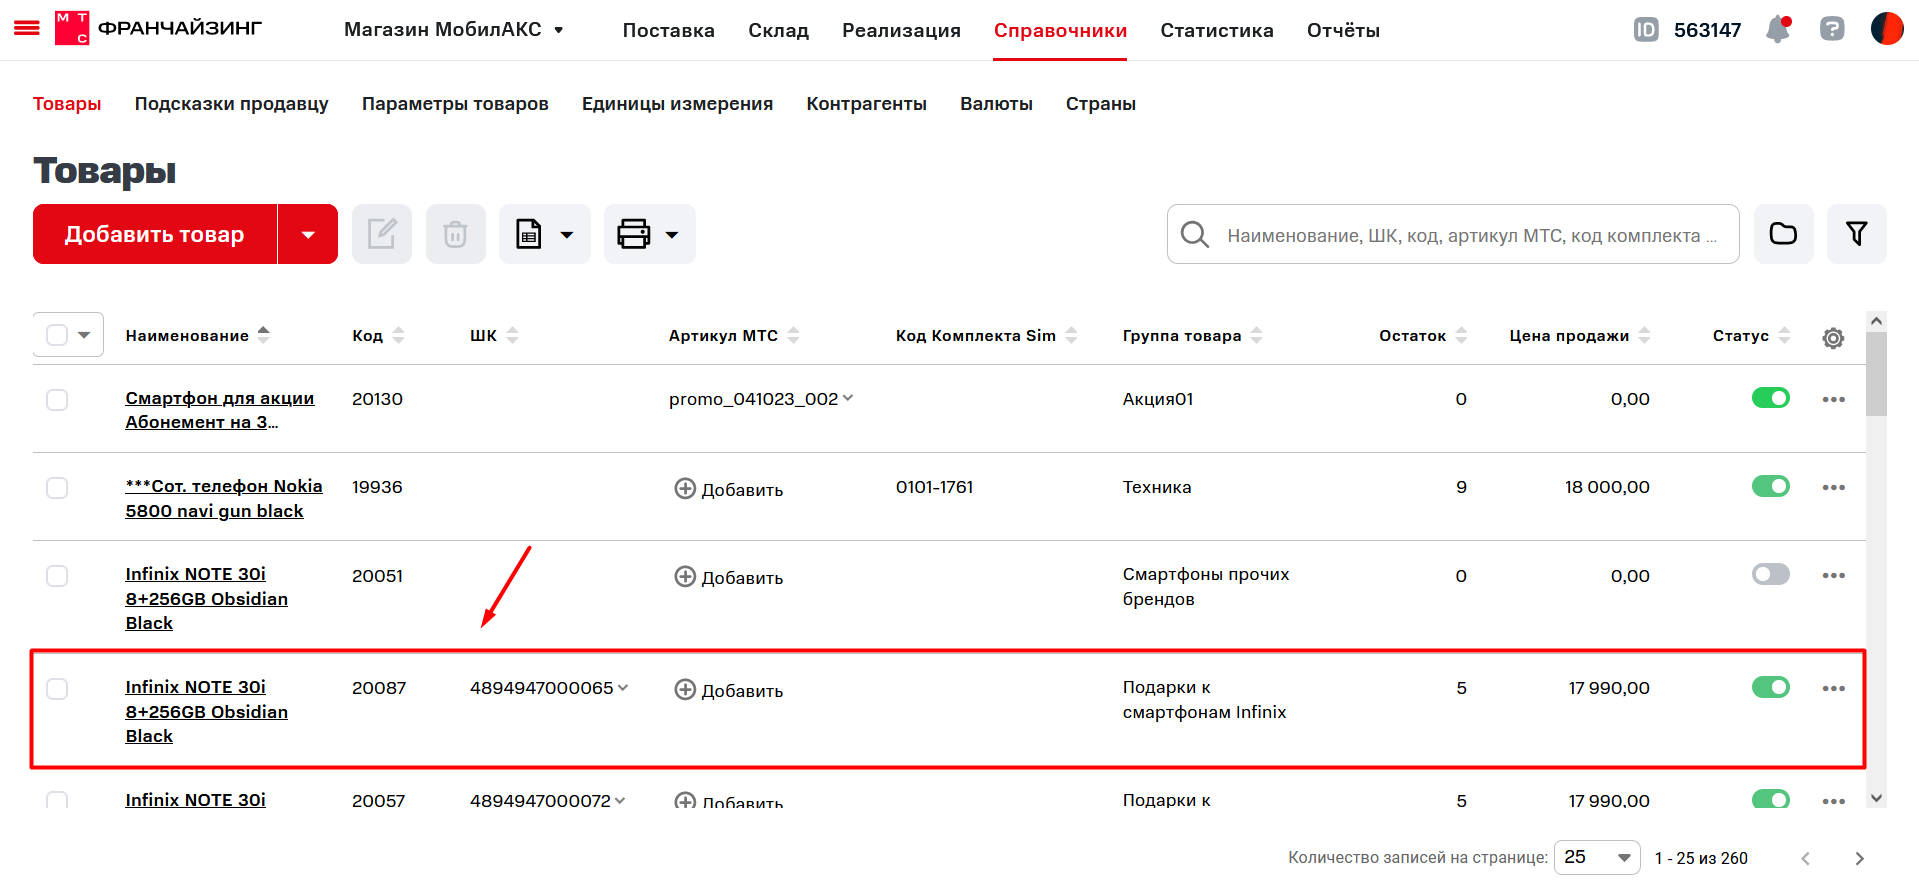Open the help question mark icon

pyautogui.click(x=1832, y=29)
